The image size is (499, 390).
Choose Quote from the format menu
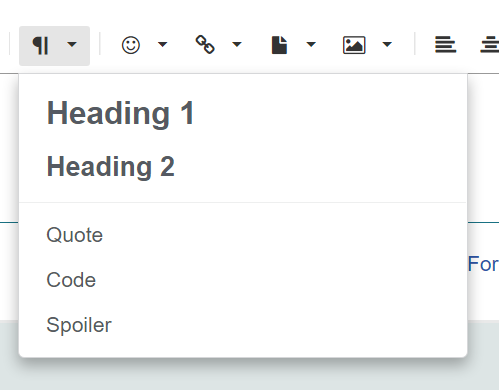pyautogui.click(x=74, y=235)
